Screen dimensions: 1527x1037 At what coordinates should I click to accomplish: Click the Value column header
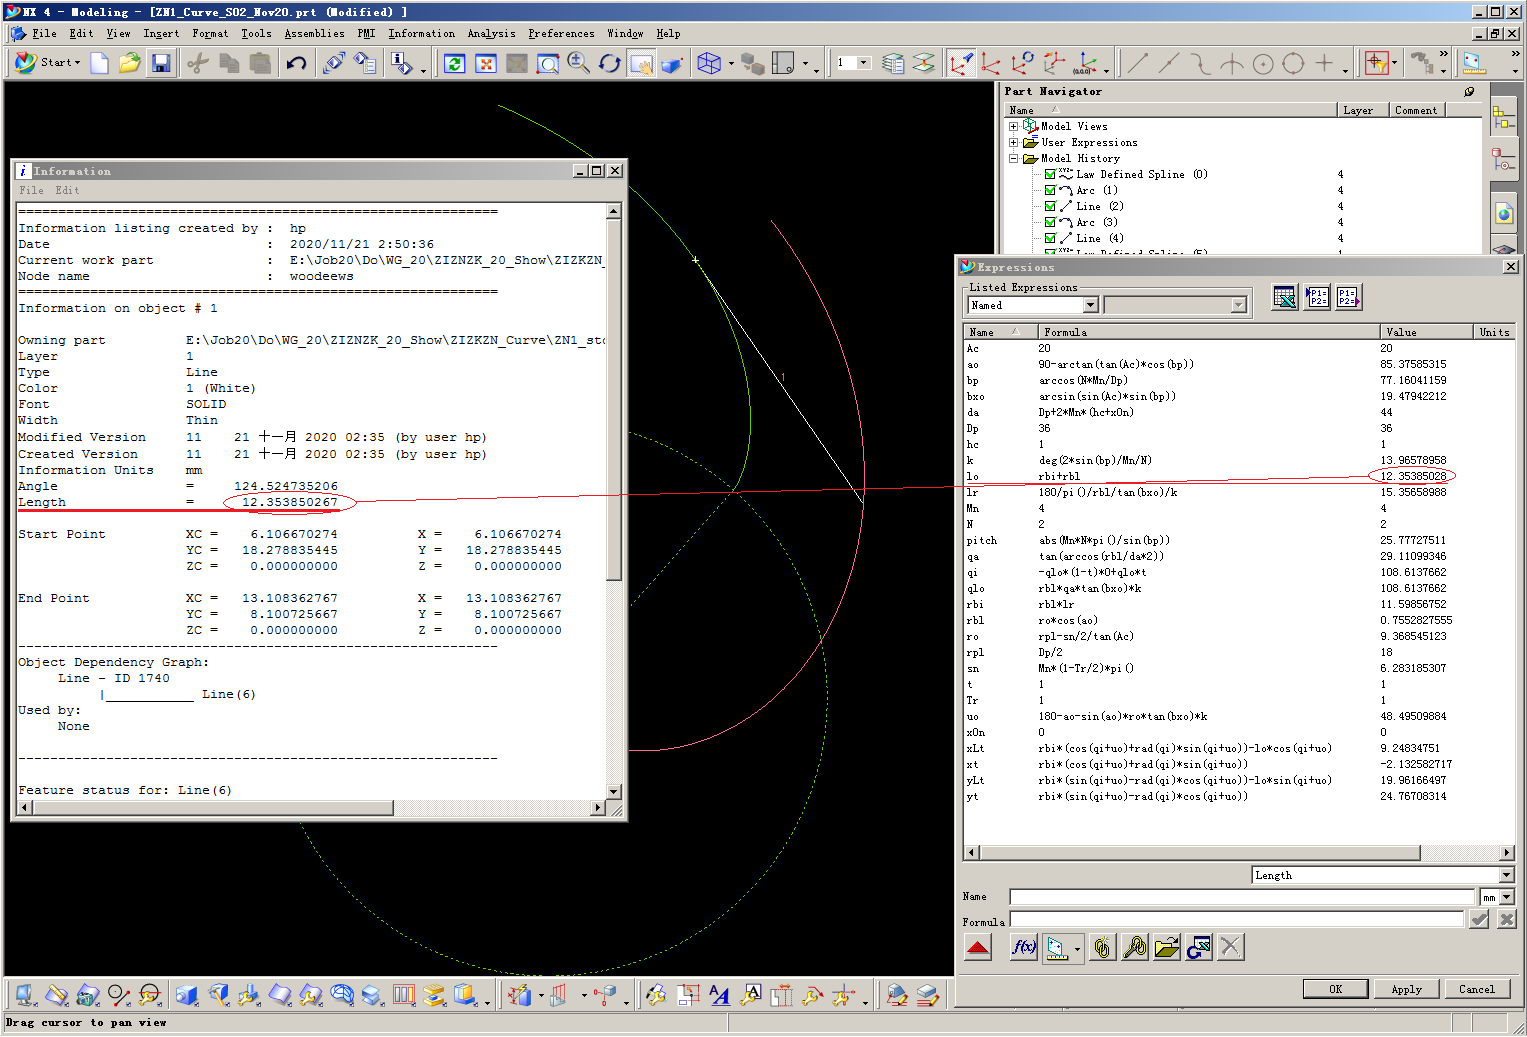click(1427, 332)
